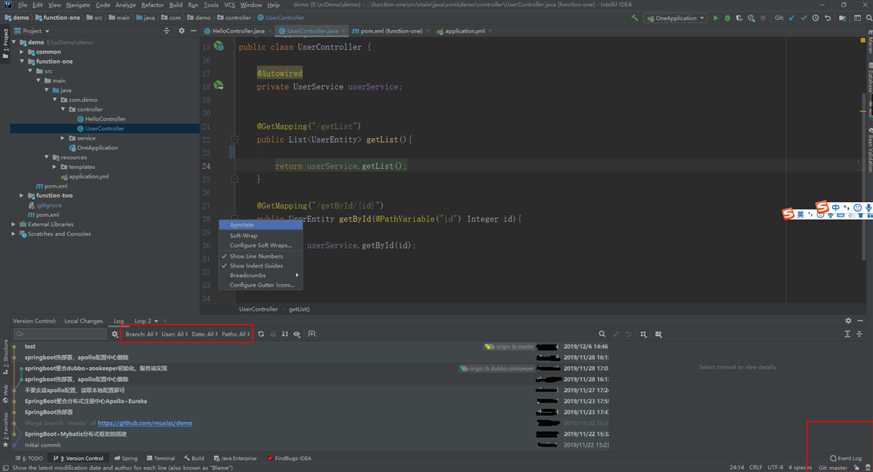This screenshot has height=472, width=873.
Task: Open the Project view selector dropdown
Action: tap(32, 31)
